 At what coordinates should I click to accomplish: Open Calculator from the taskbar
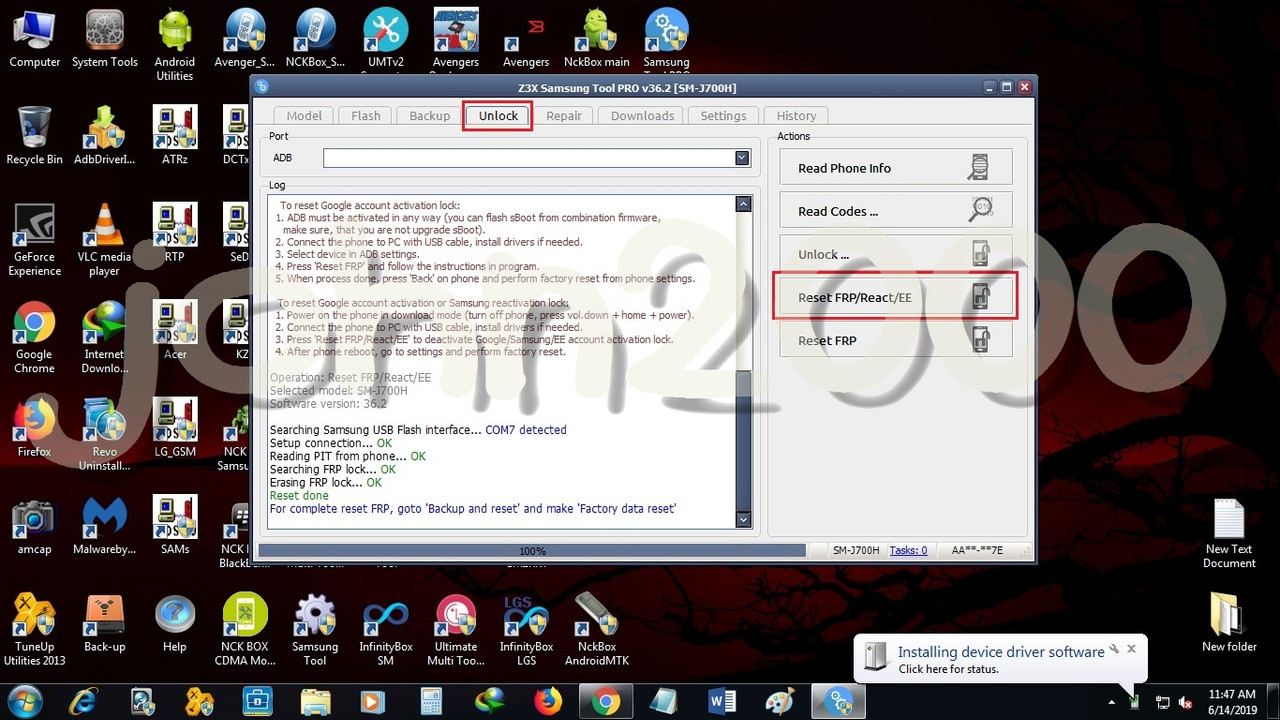[431, 701]
